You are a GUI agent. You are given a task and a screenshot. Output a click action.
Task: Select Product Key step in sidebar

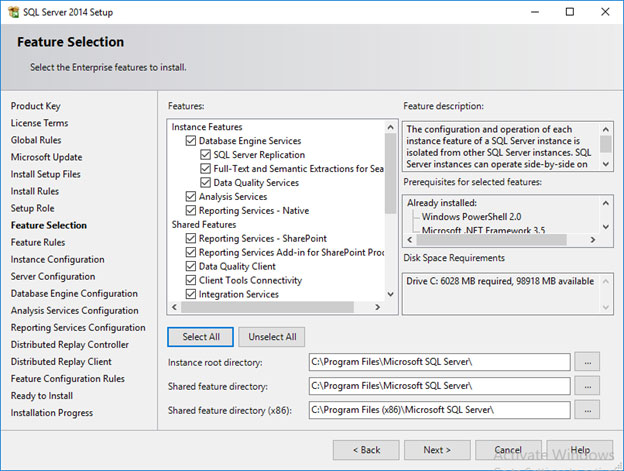[36, 106]
